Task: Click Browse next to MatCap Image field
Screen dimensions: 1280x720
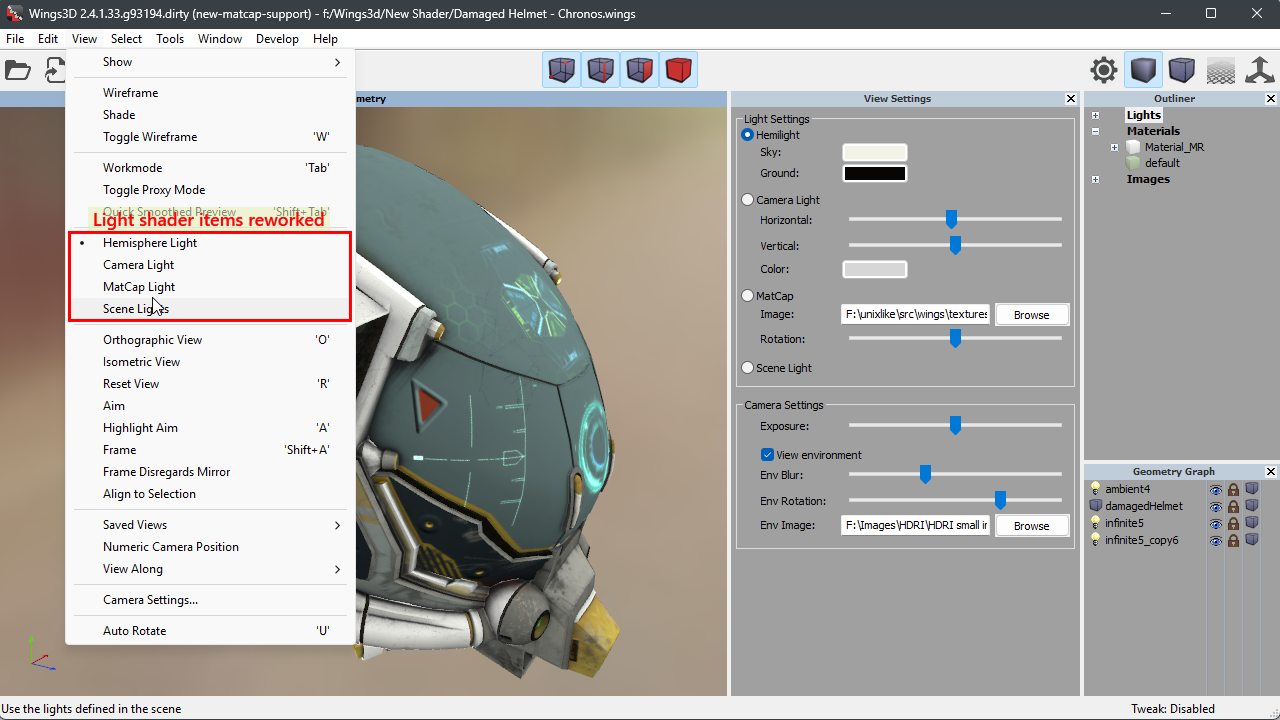Action: tap(1032, 314)
